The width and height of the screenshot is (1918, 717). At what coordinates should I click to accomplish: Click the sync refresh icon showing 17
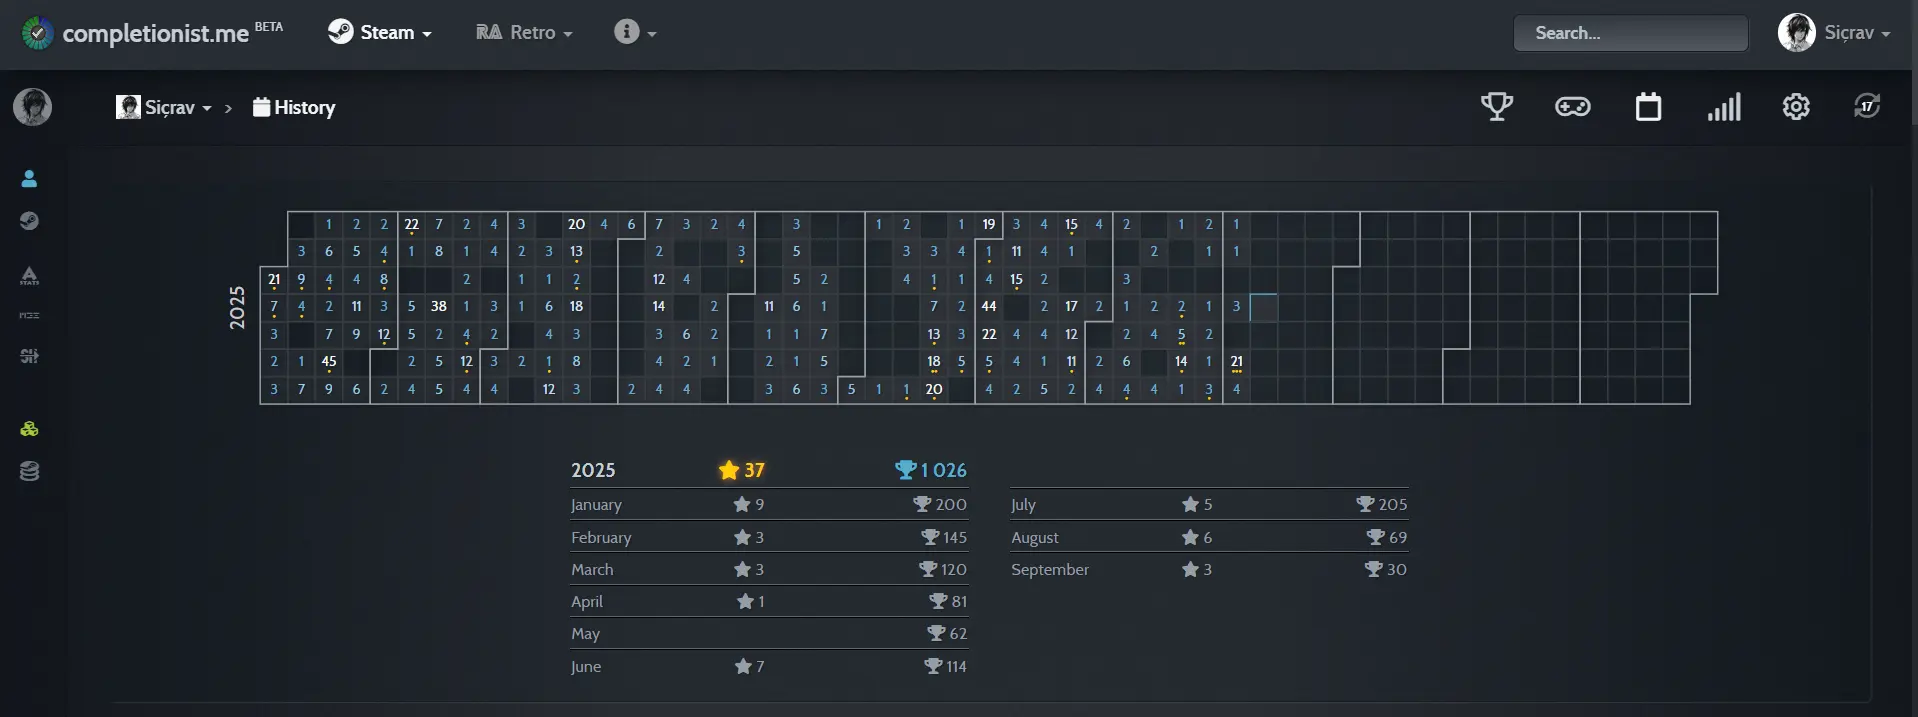(1866, 106)
